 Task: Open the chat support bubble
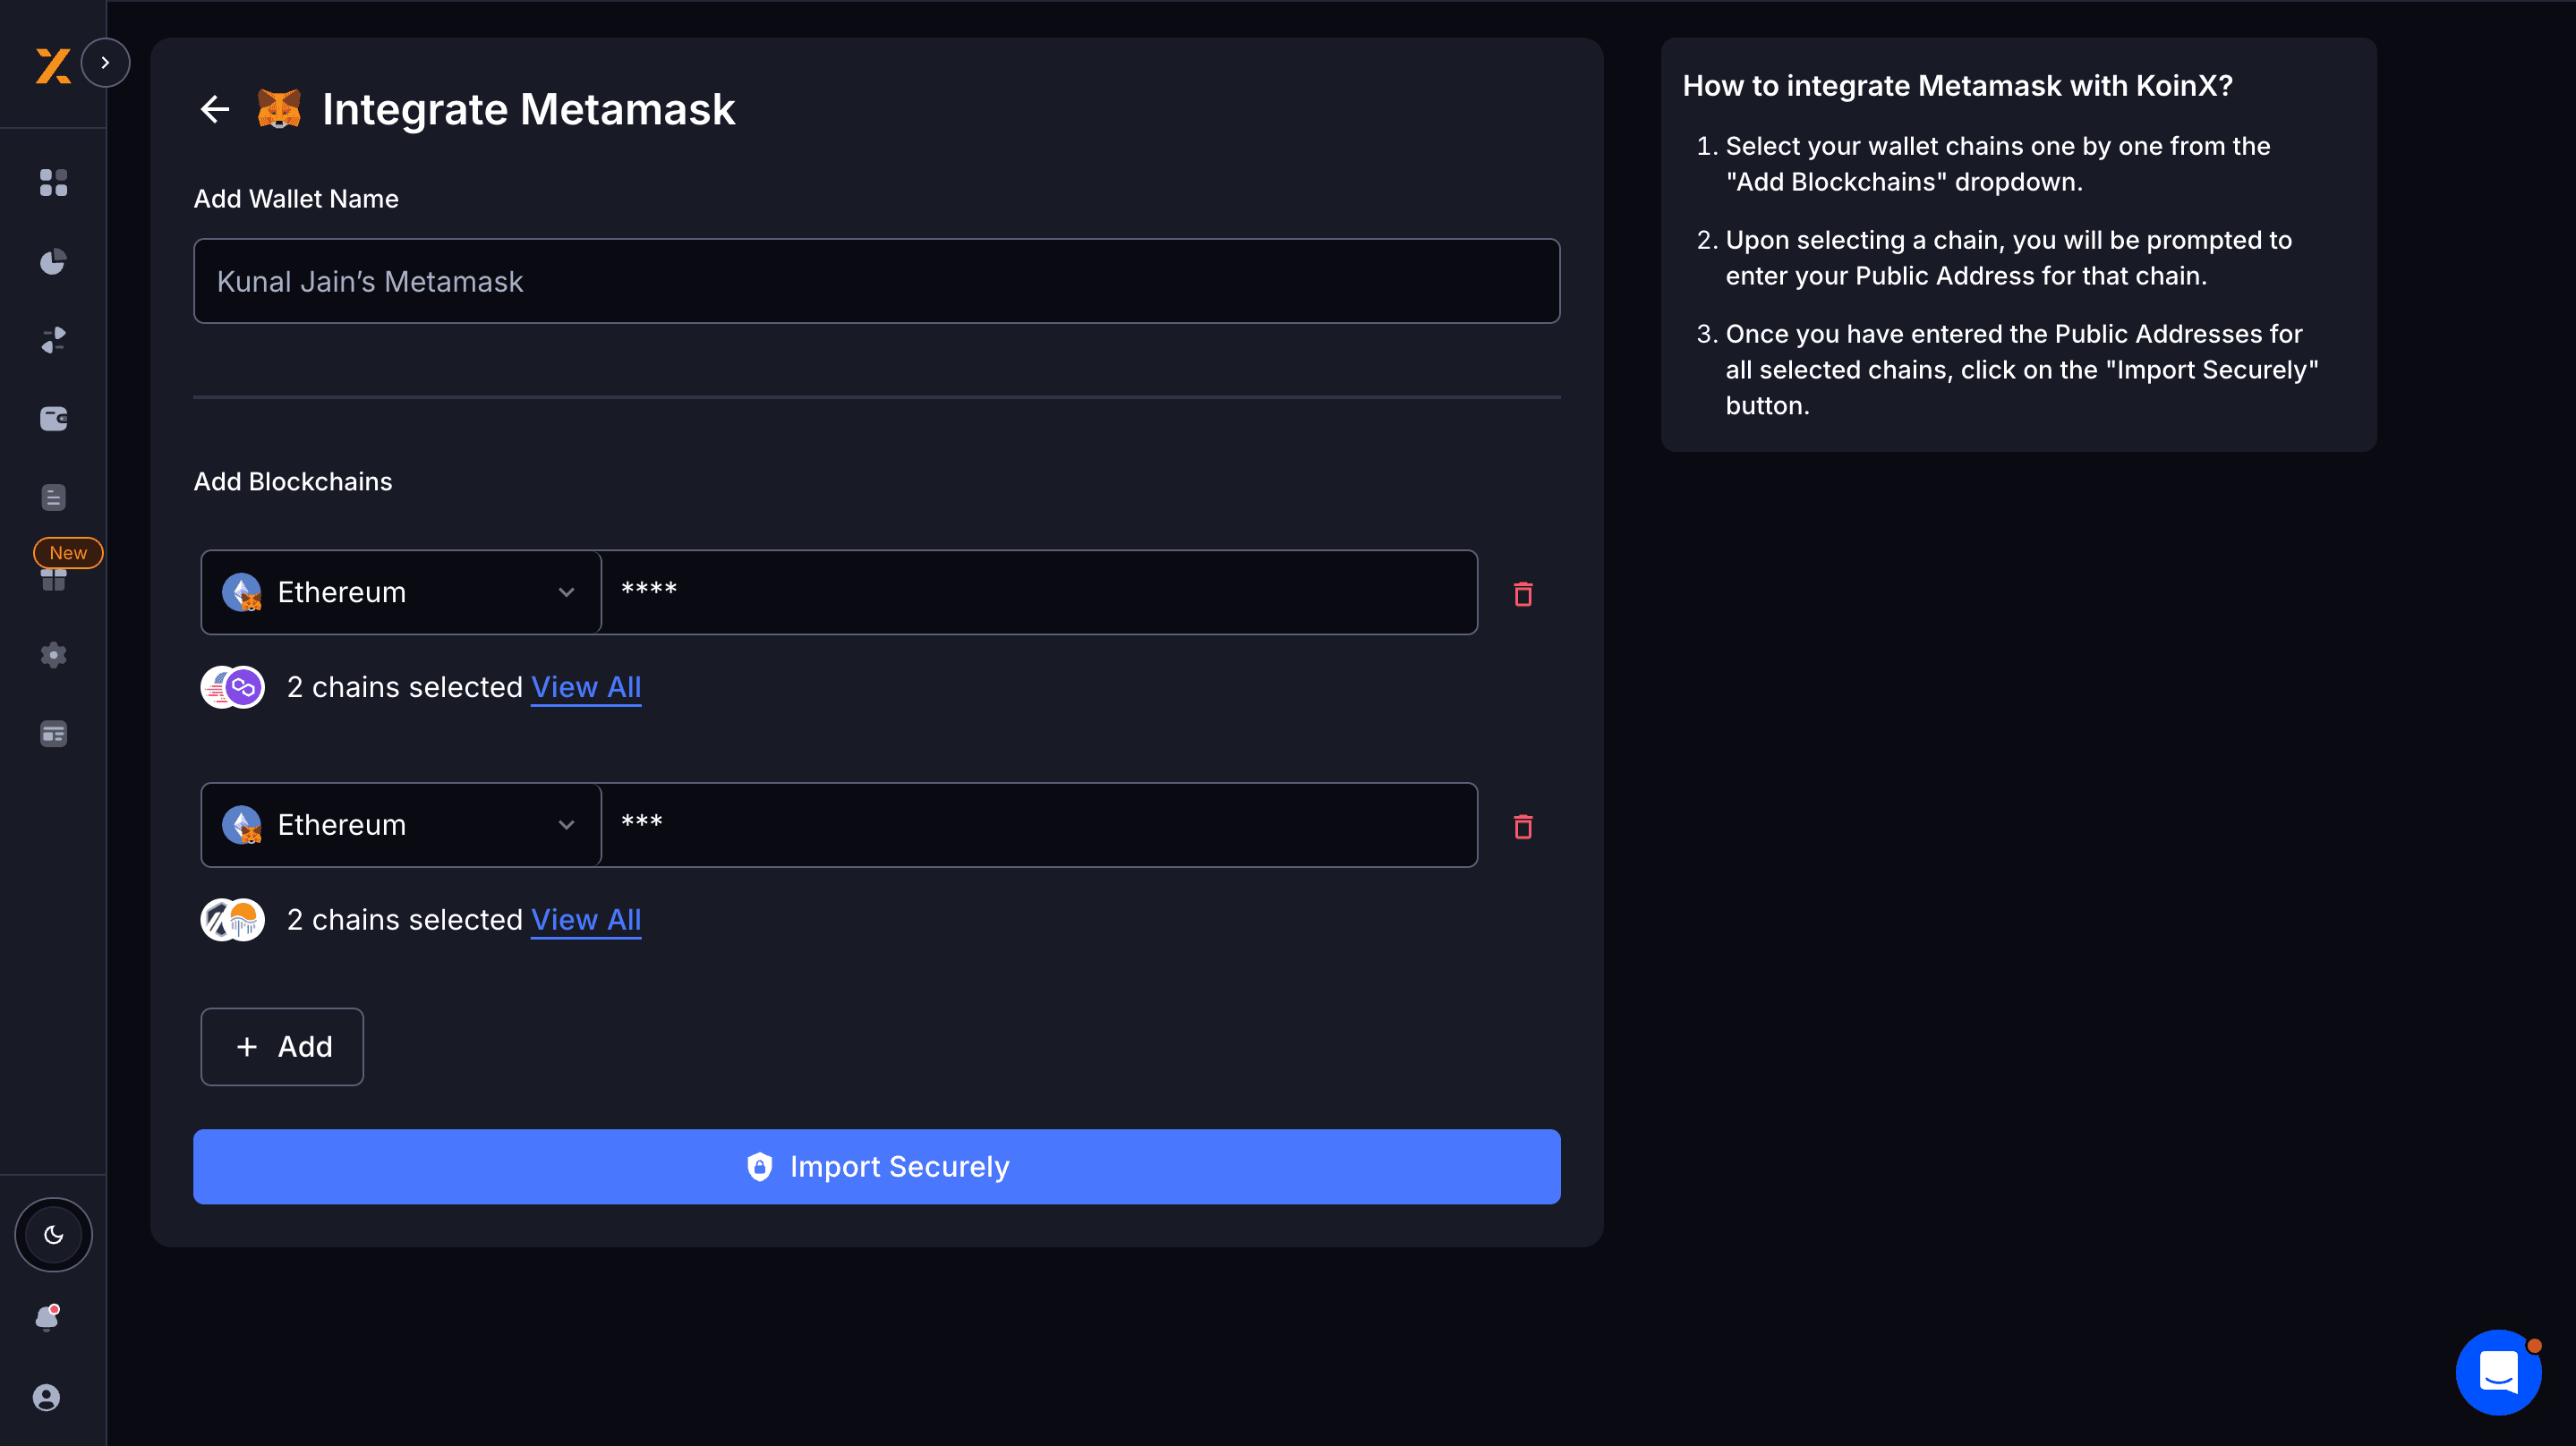[2498, 1373]
